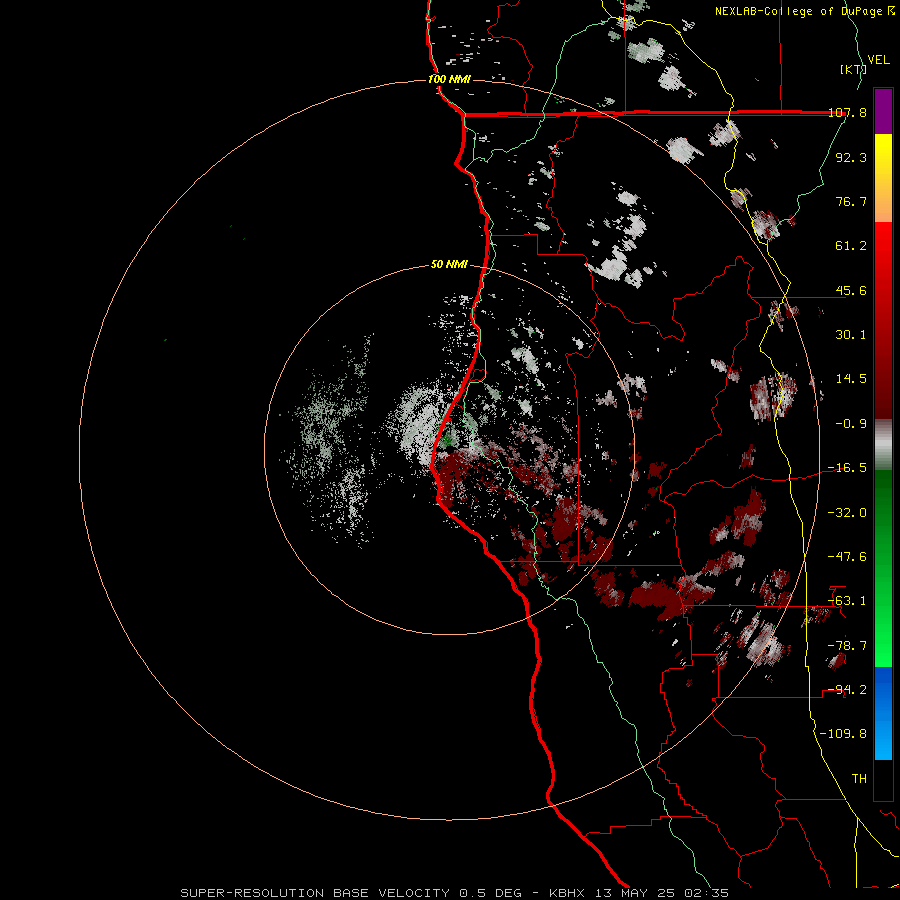The width and height of the screenshot is (900, 900).
Task: Select the -16.5 velocity scale value
Action: point(847,468)
